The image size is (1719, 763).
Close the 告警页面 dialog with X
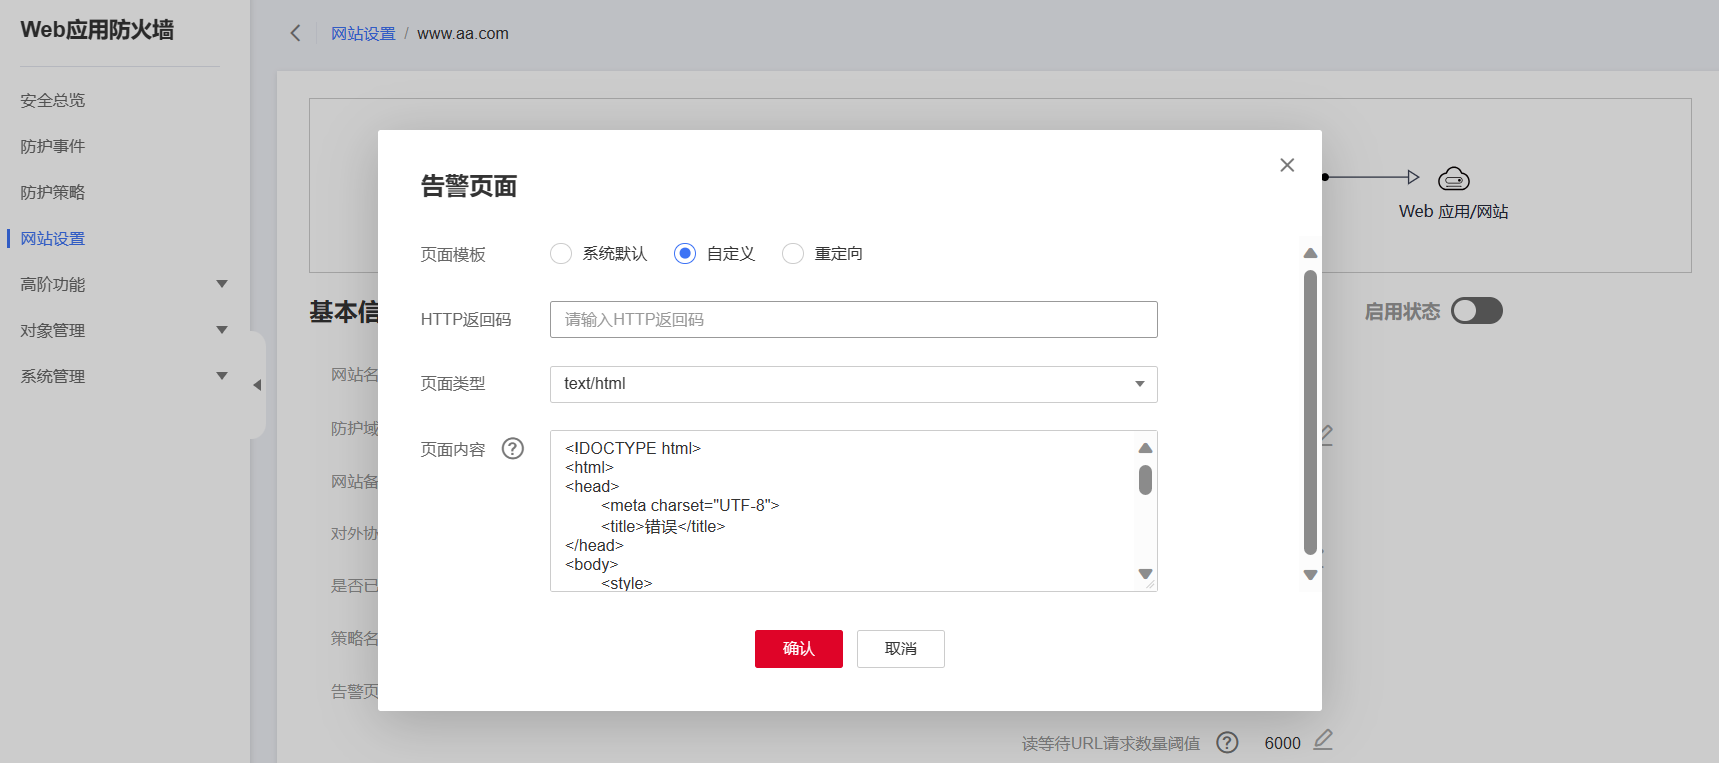(x=1287, y=165)
